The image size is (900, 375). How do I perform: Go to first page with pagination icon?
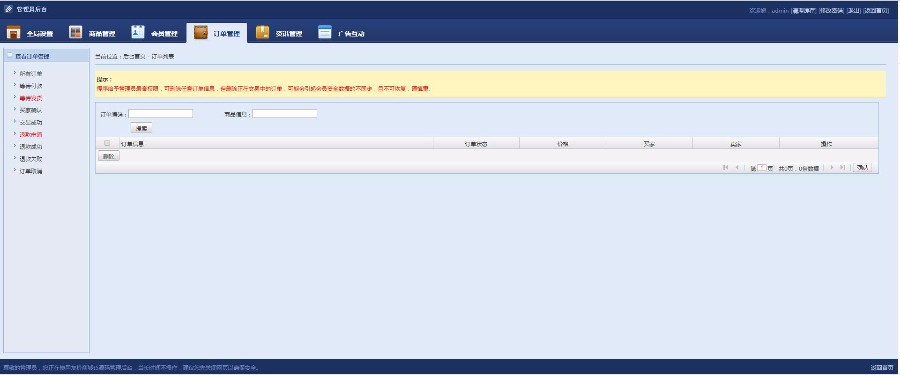pyautogui.click(x=726, y=168)
